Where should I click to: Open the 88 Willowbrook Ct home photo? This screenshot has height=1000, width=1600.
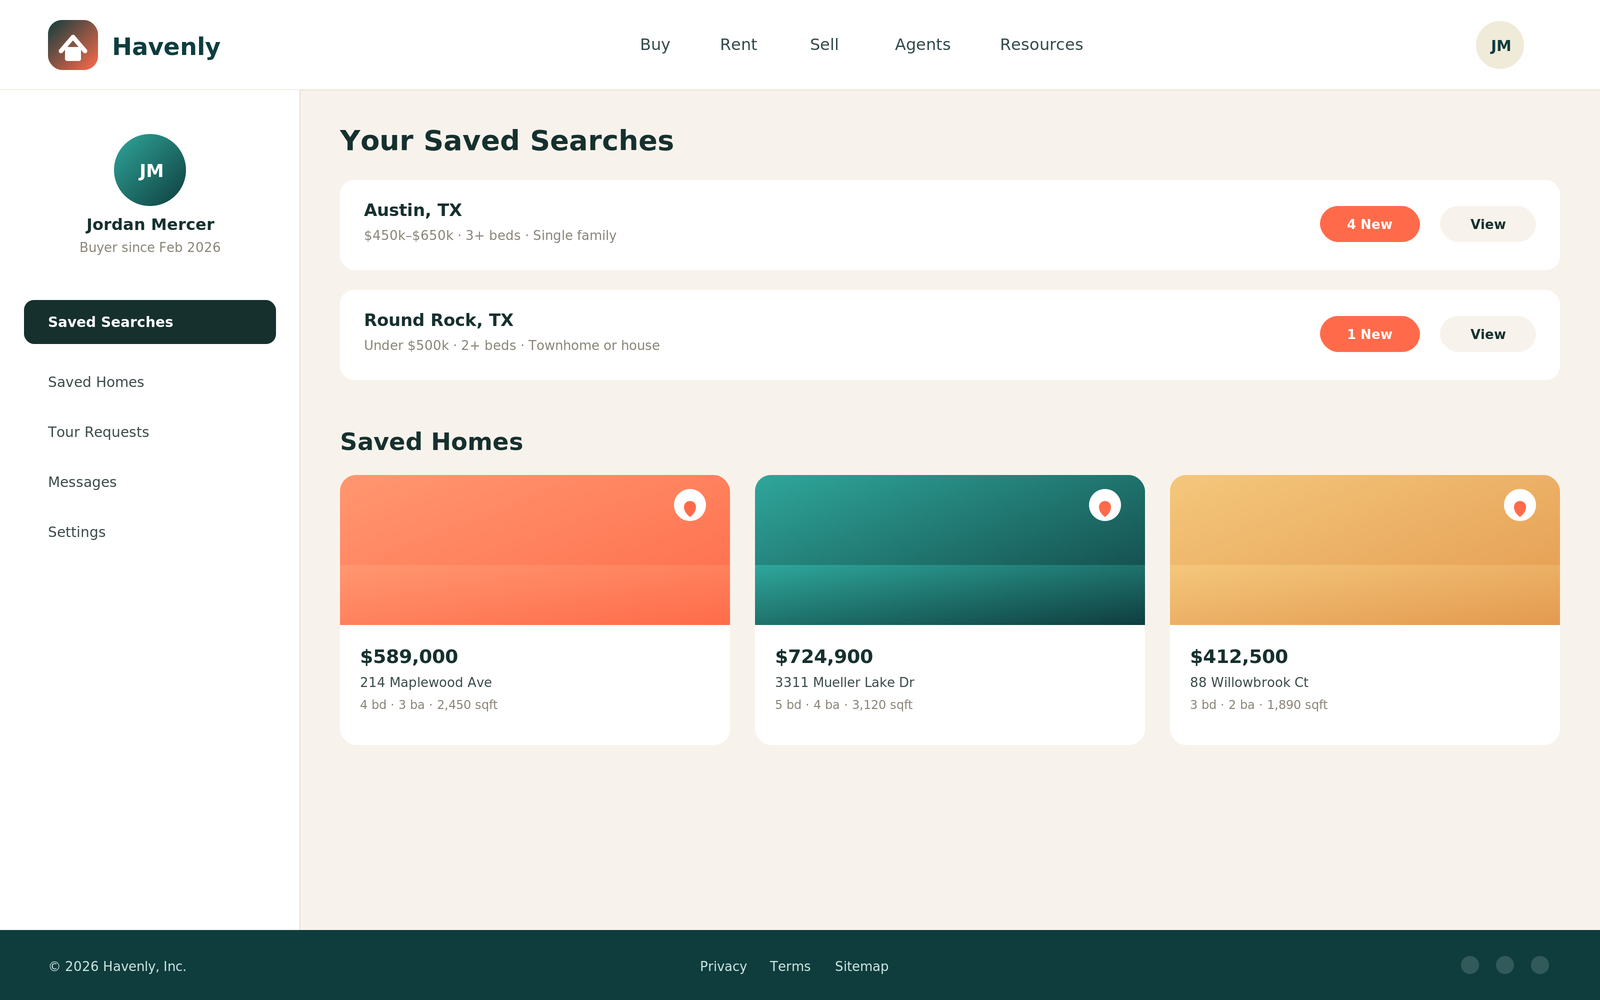pyautogui.click(x=1365, y=550)
